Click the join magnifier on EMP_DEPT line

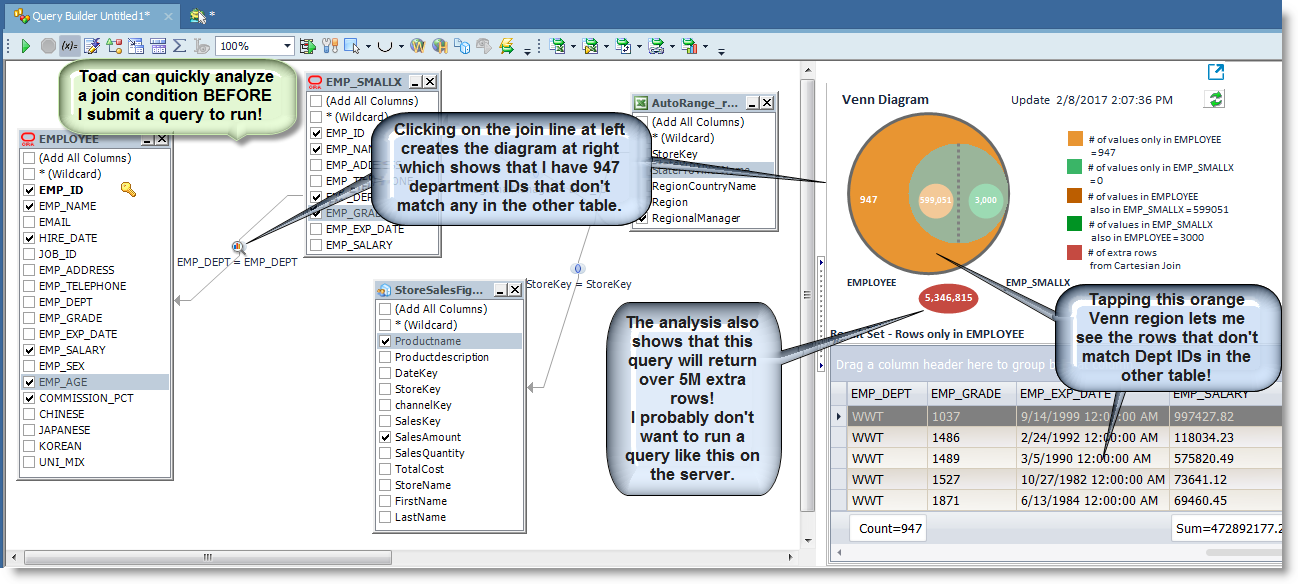click(x=239, y=246)
